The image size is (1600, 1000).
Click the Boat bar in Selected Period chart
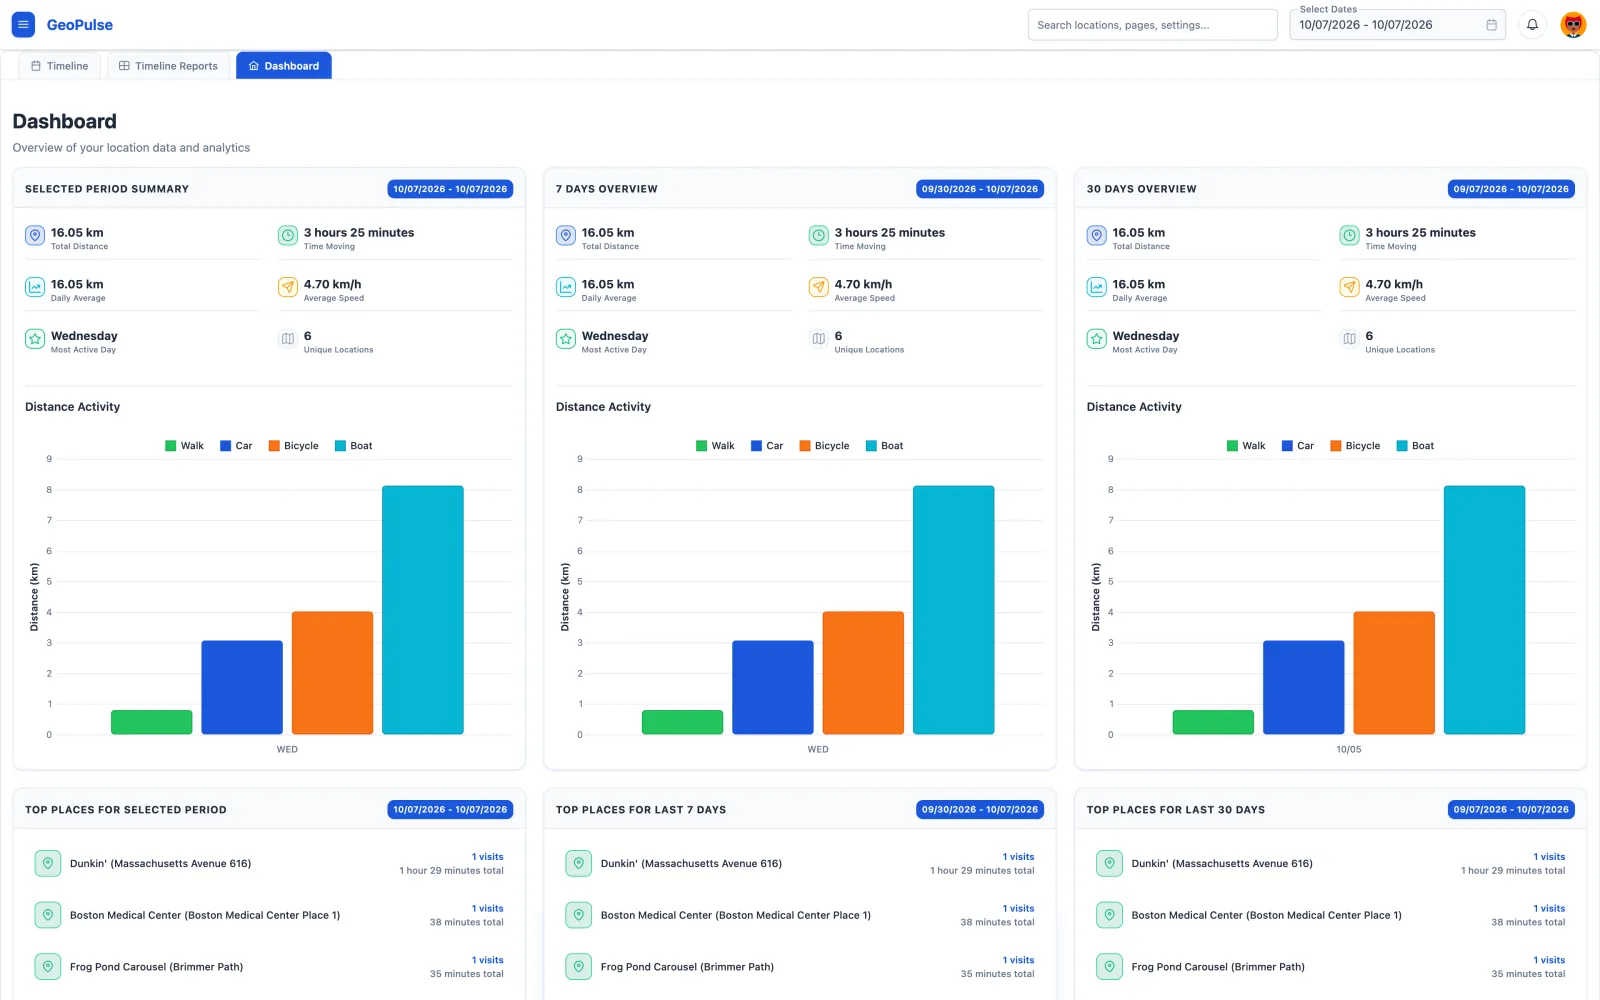tap(423, 610)
